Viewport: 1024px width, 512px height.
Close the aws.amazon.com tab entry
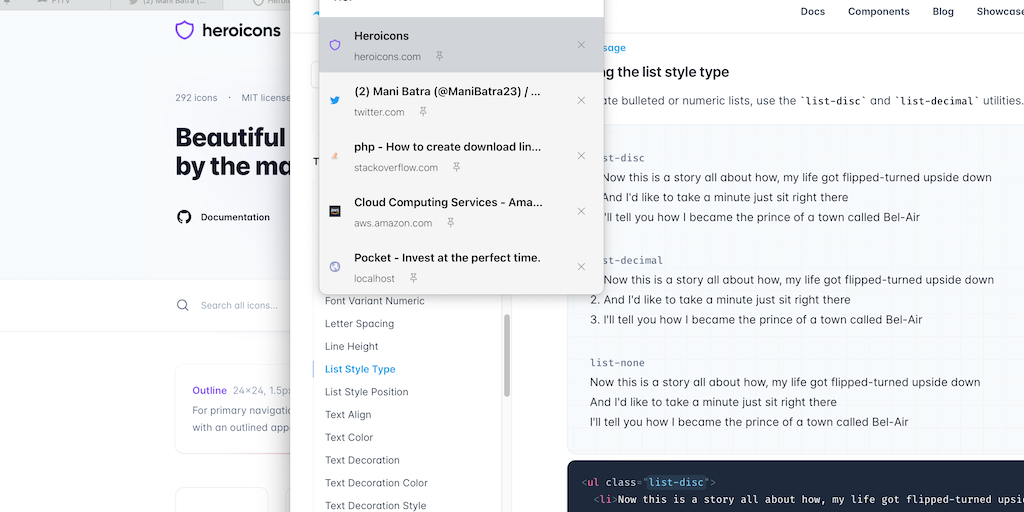click(581, 212)
